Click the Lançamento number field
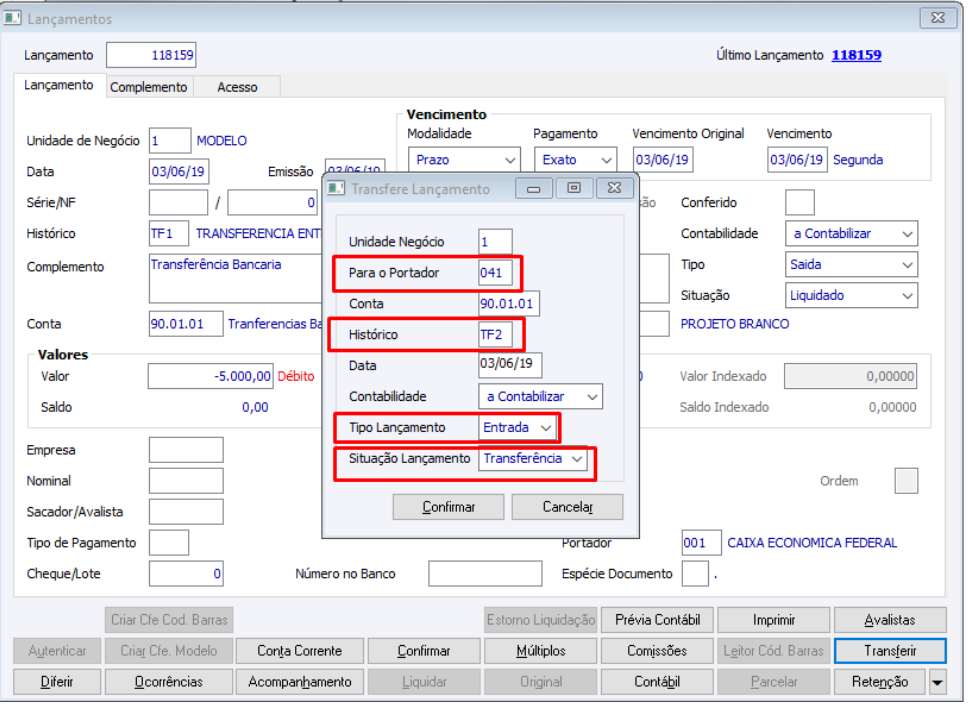The width and height of the screenshot is (968, 704). (151, 55)
